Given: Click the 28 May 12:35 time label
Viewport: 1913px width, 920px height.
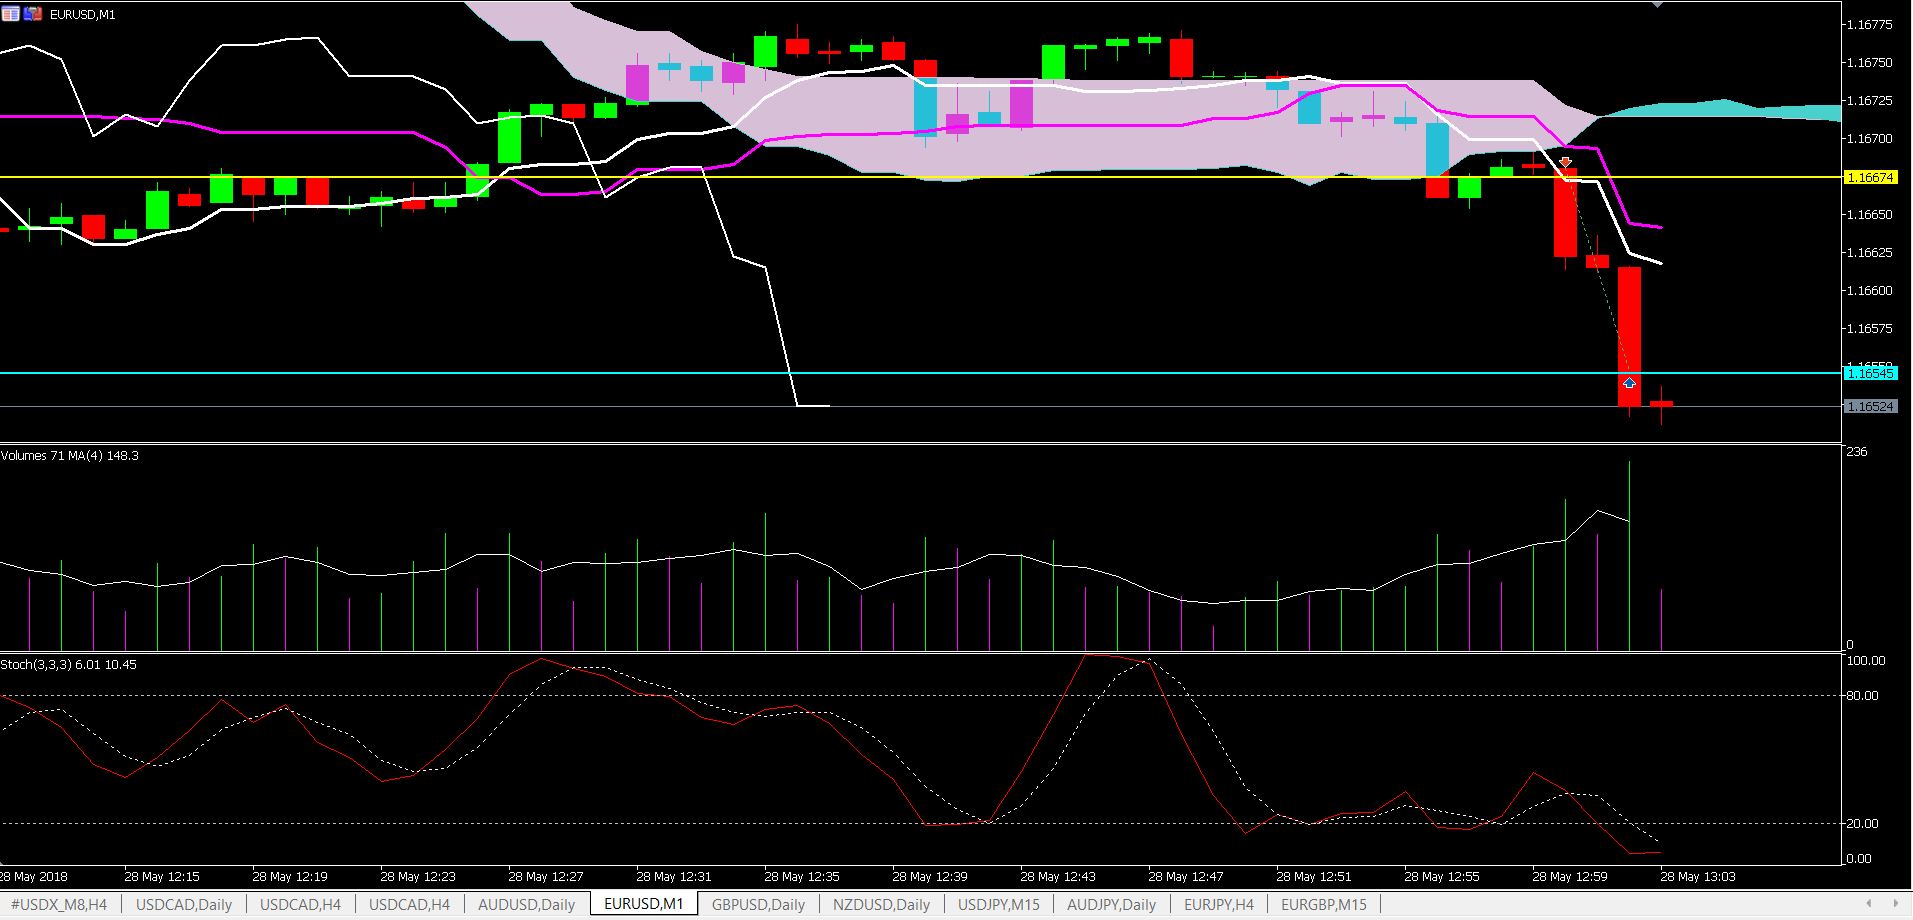Looking at the screenshot, I should [802, 877].
